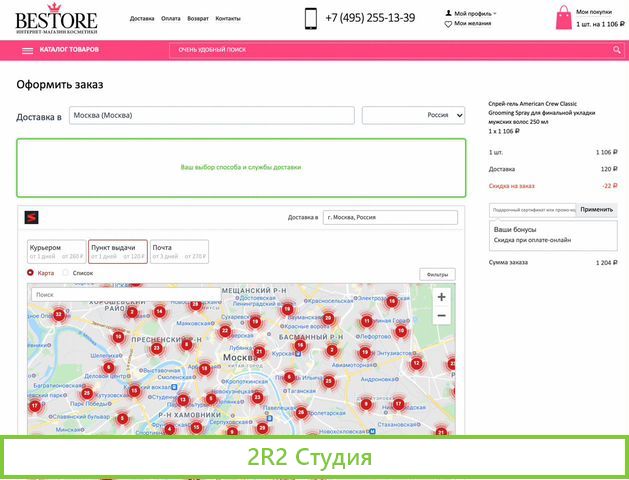629x480 pixels.
Task: Click the search magnifier icon
Action: click(617, 50)
